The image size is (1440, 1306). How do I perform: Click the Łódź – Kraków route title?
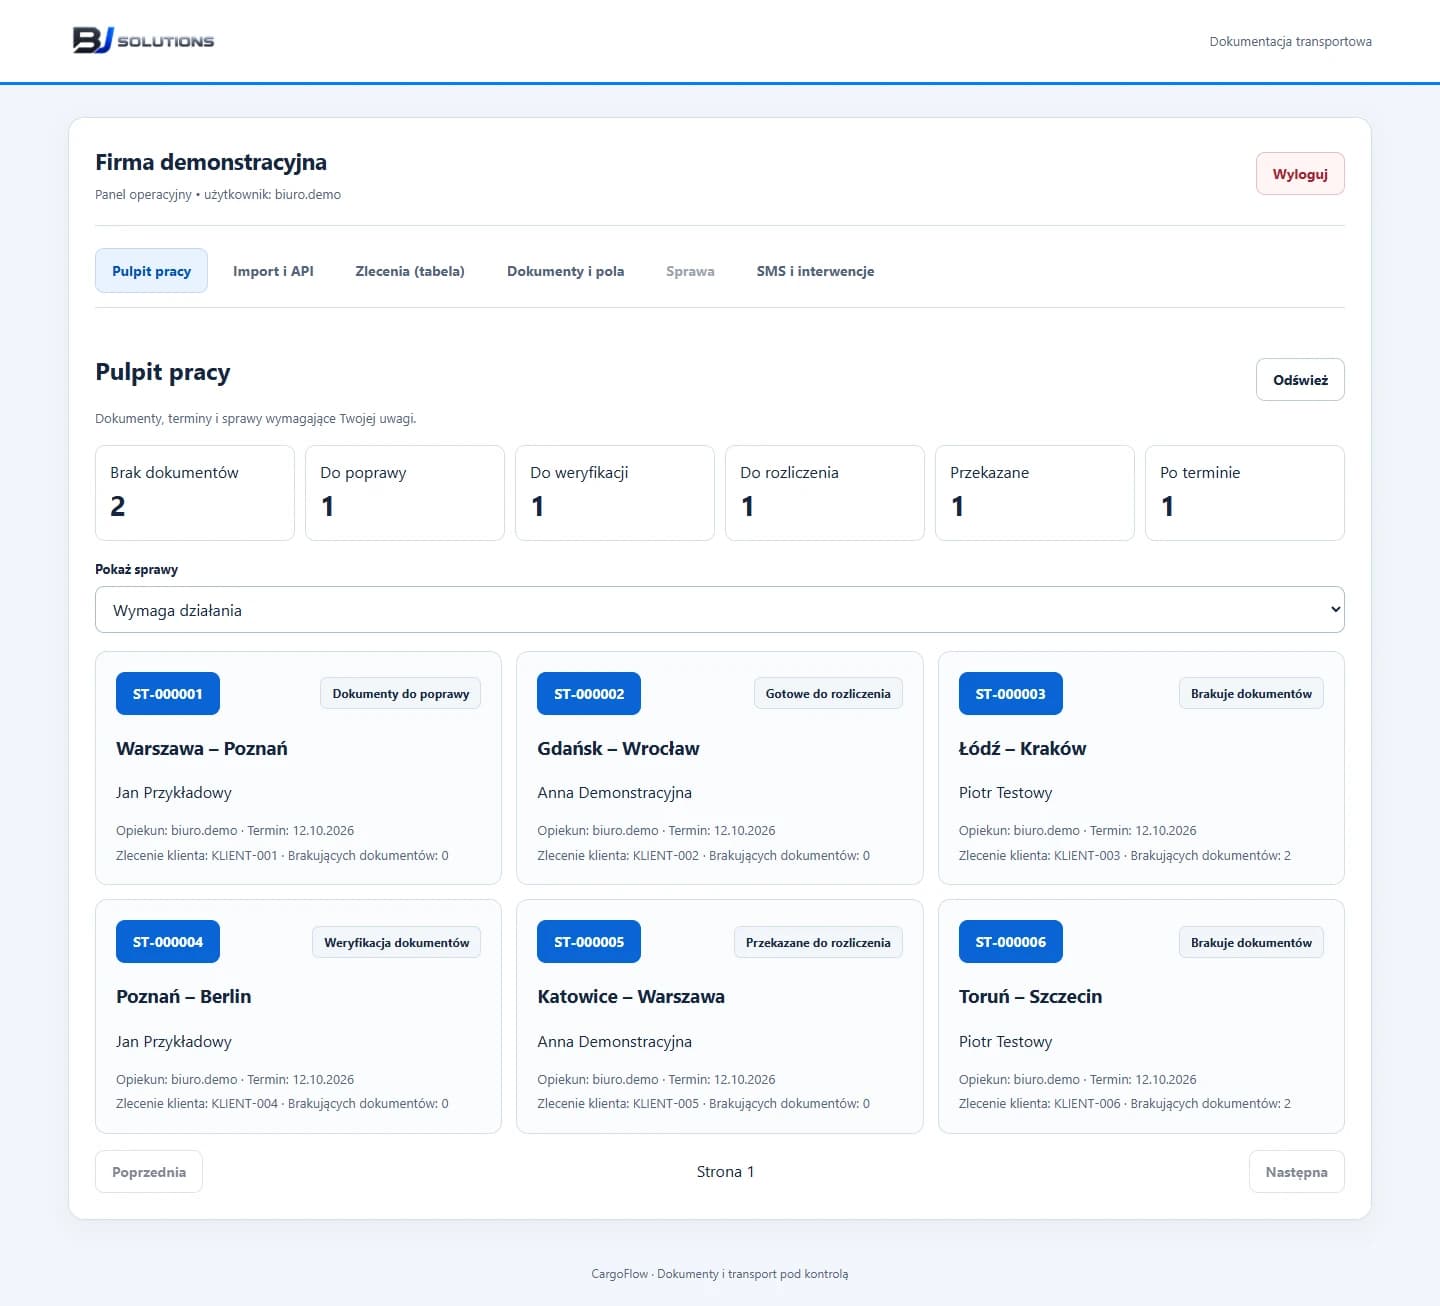(x=1022, y=749)
